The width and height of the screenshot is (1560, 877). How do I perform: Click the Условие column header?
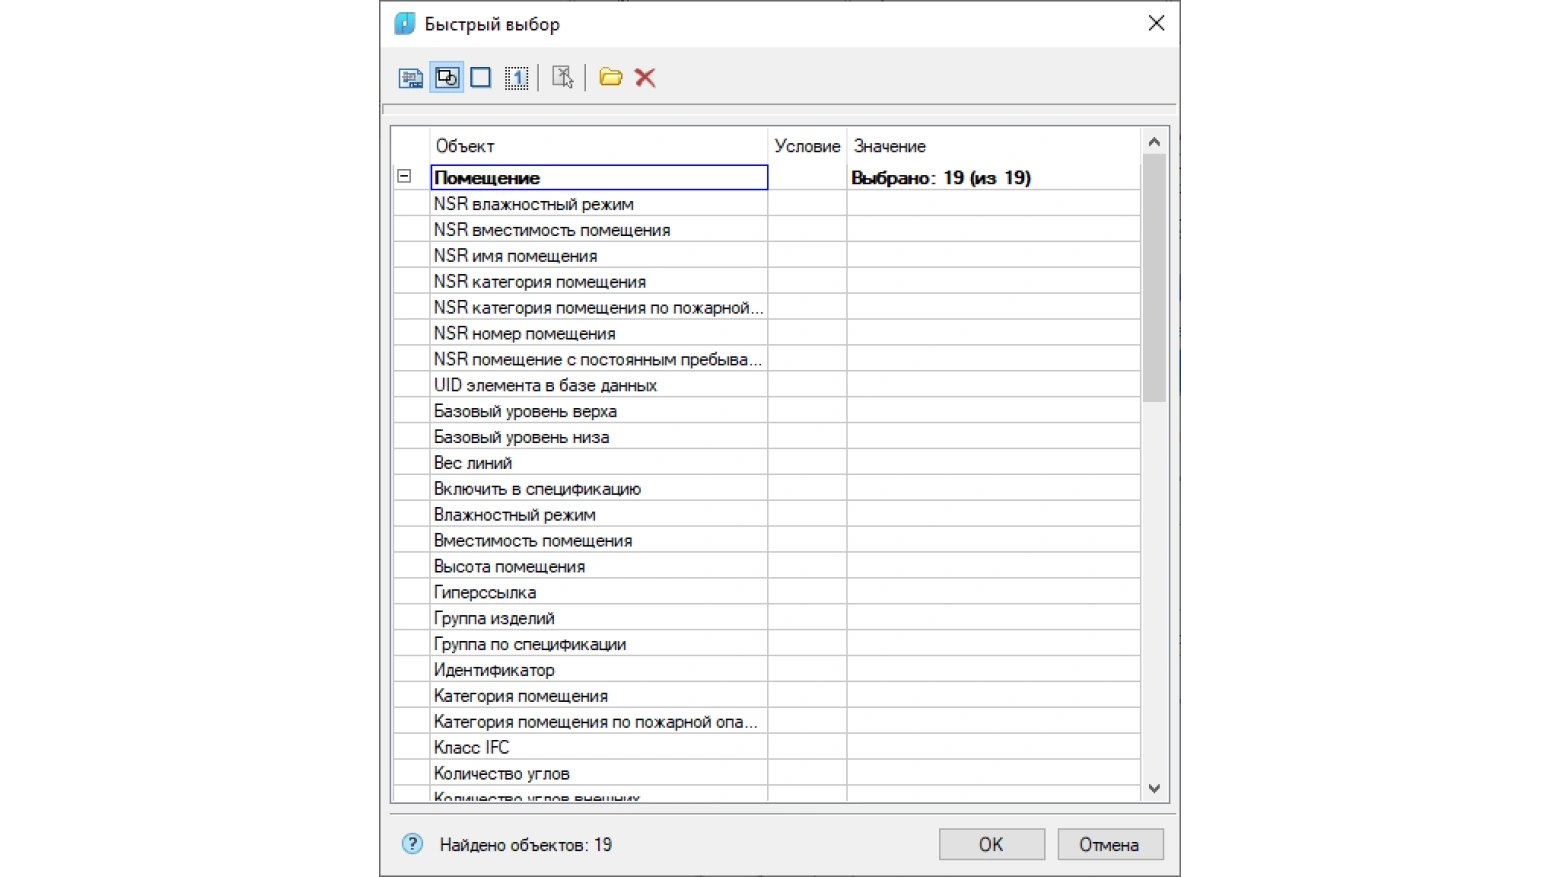[807, 146]
